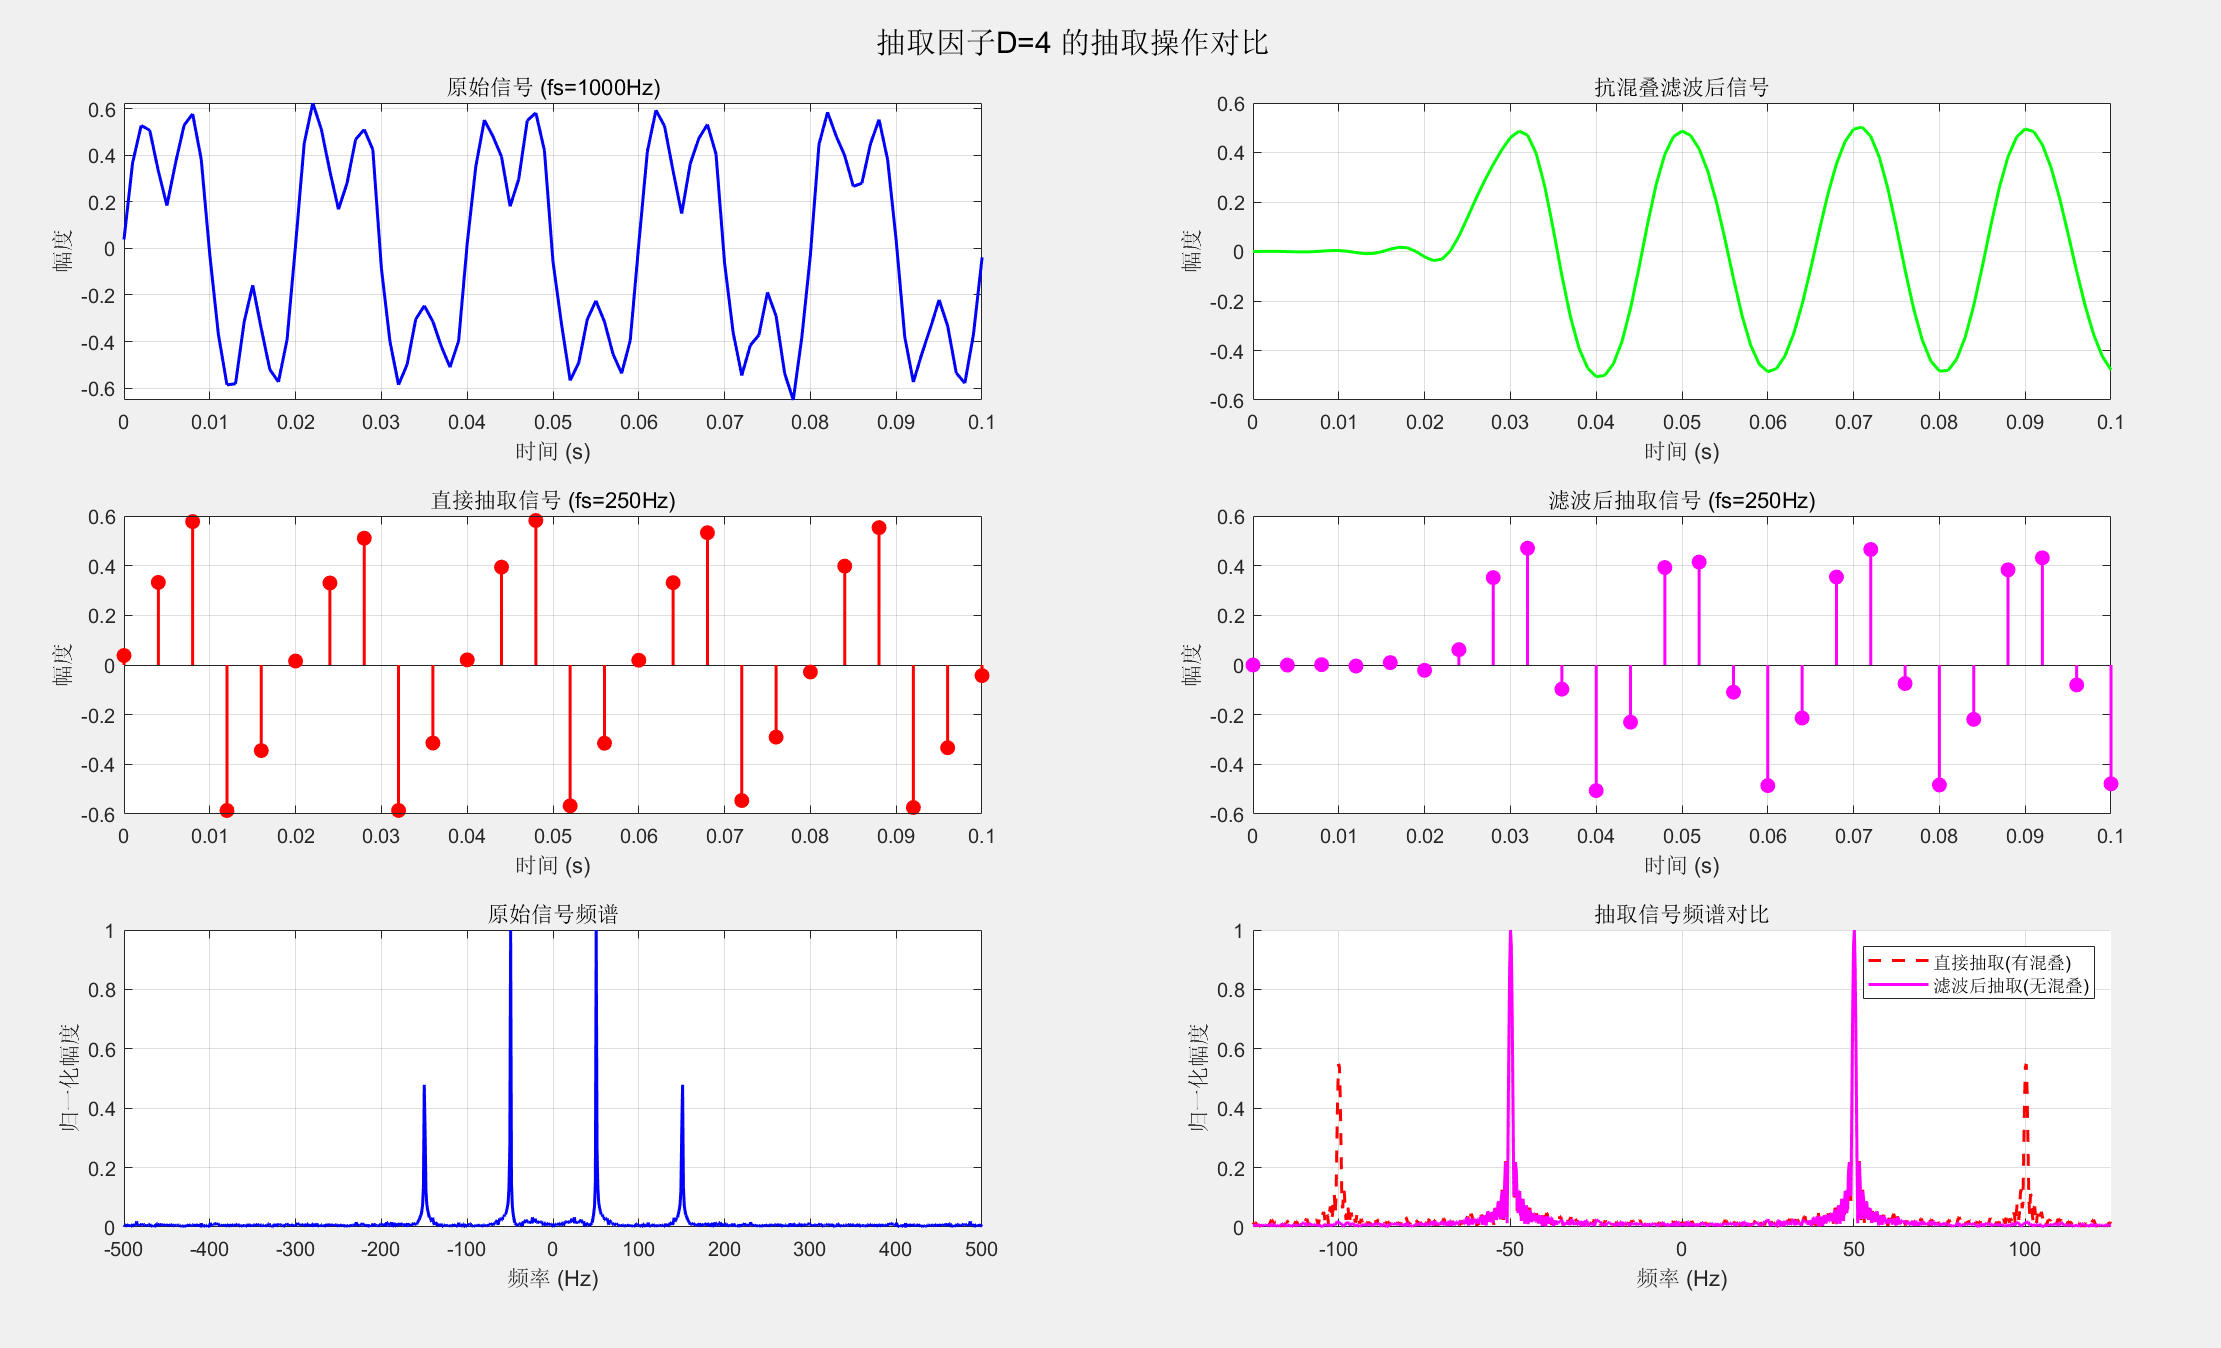Click legend entry '直接抽取(有混叠)'
Screen dimensions: 2221x1348
(2001, 962)
